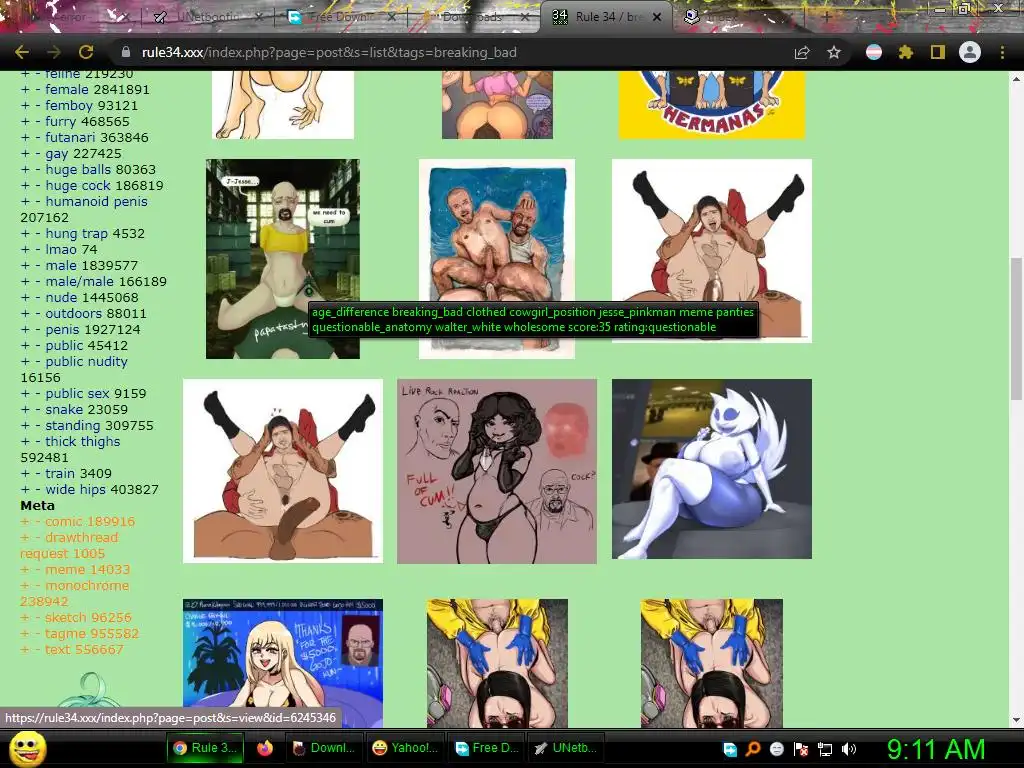This screenshot has width=1024, height=768.
Task: Switch to the UNetbootin browser tab
Action: point(207,17)
